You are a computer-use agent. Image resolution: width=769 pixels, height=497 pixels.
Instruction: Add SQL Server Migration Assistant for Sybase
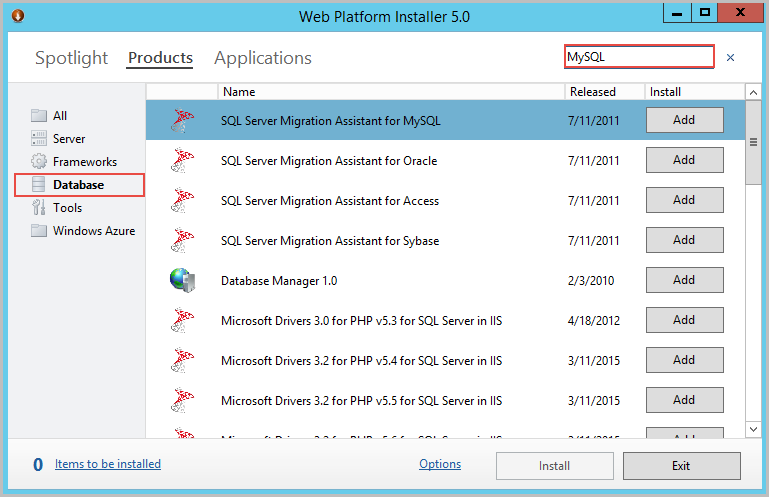click(x=684, y=240)
